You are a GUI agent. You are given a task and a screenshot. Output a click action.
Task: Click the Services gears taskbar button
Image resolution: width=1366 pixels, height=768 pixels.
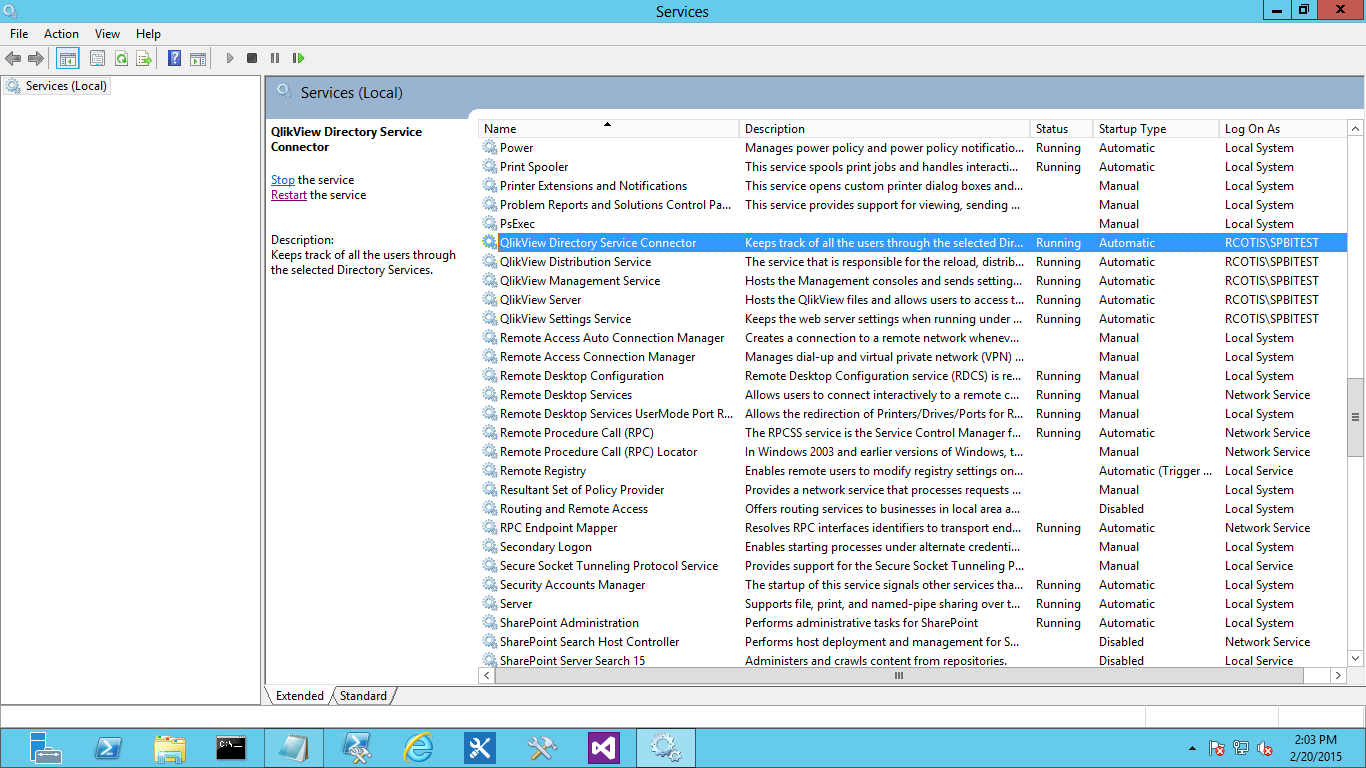click(666, 748)
